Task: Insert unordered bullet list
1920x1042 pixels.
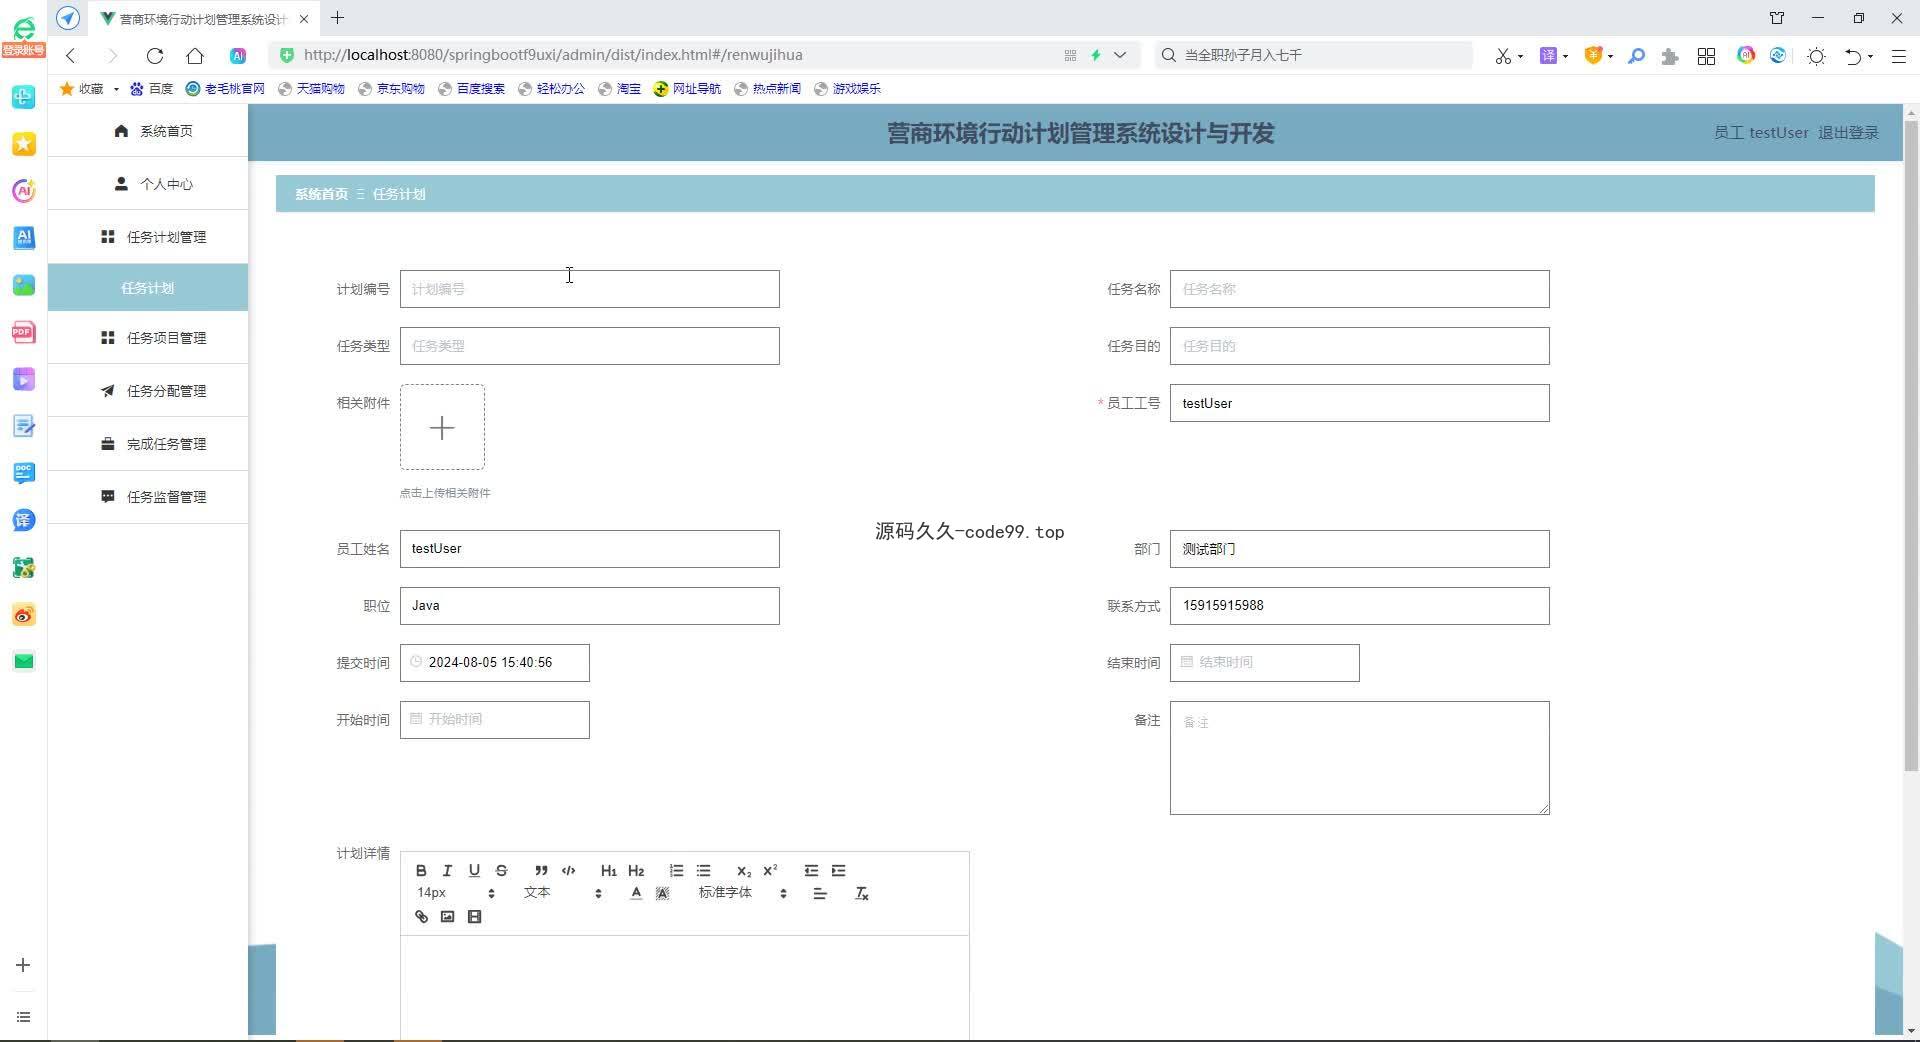Action: (703, 871)
